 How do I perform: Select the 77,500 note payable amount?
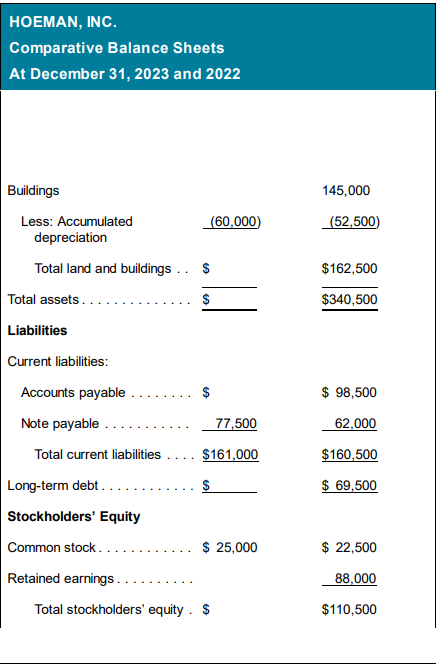click(x=236, y=423)
